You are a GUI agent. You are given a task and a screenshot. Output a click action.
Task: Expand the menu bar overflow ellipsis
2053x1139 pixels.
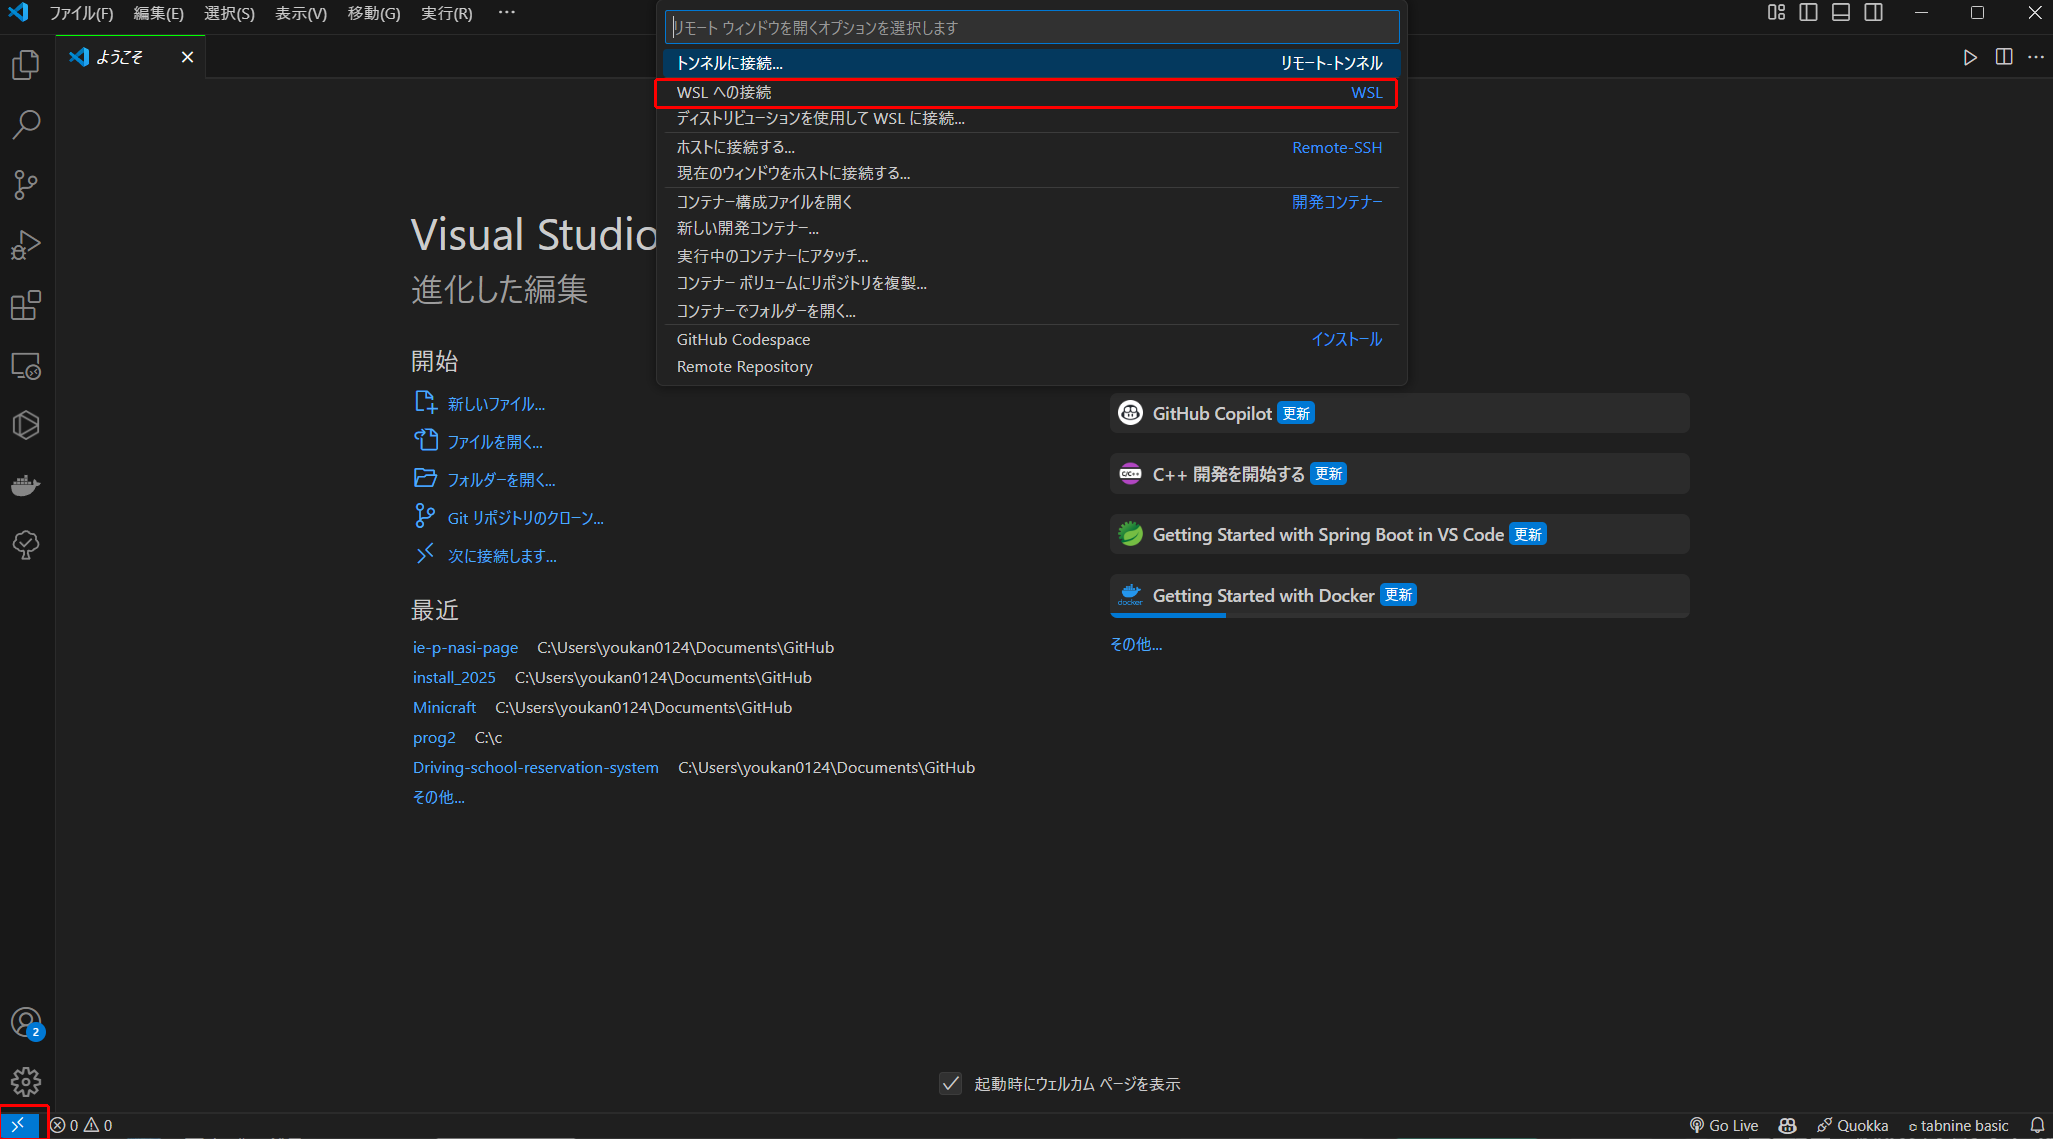[506, 13]
